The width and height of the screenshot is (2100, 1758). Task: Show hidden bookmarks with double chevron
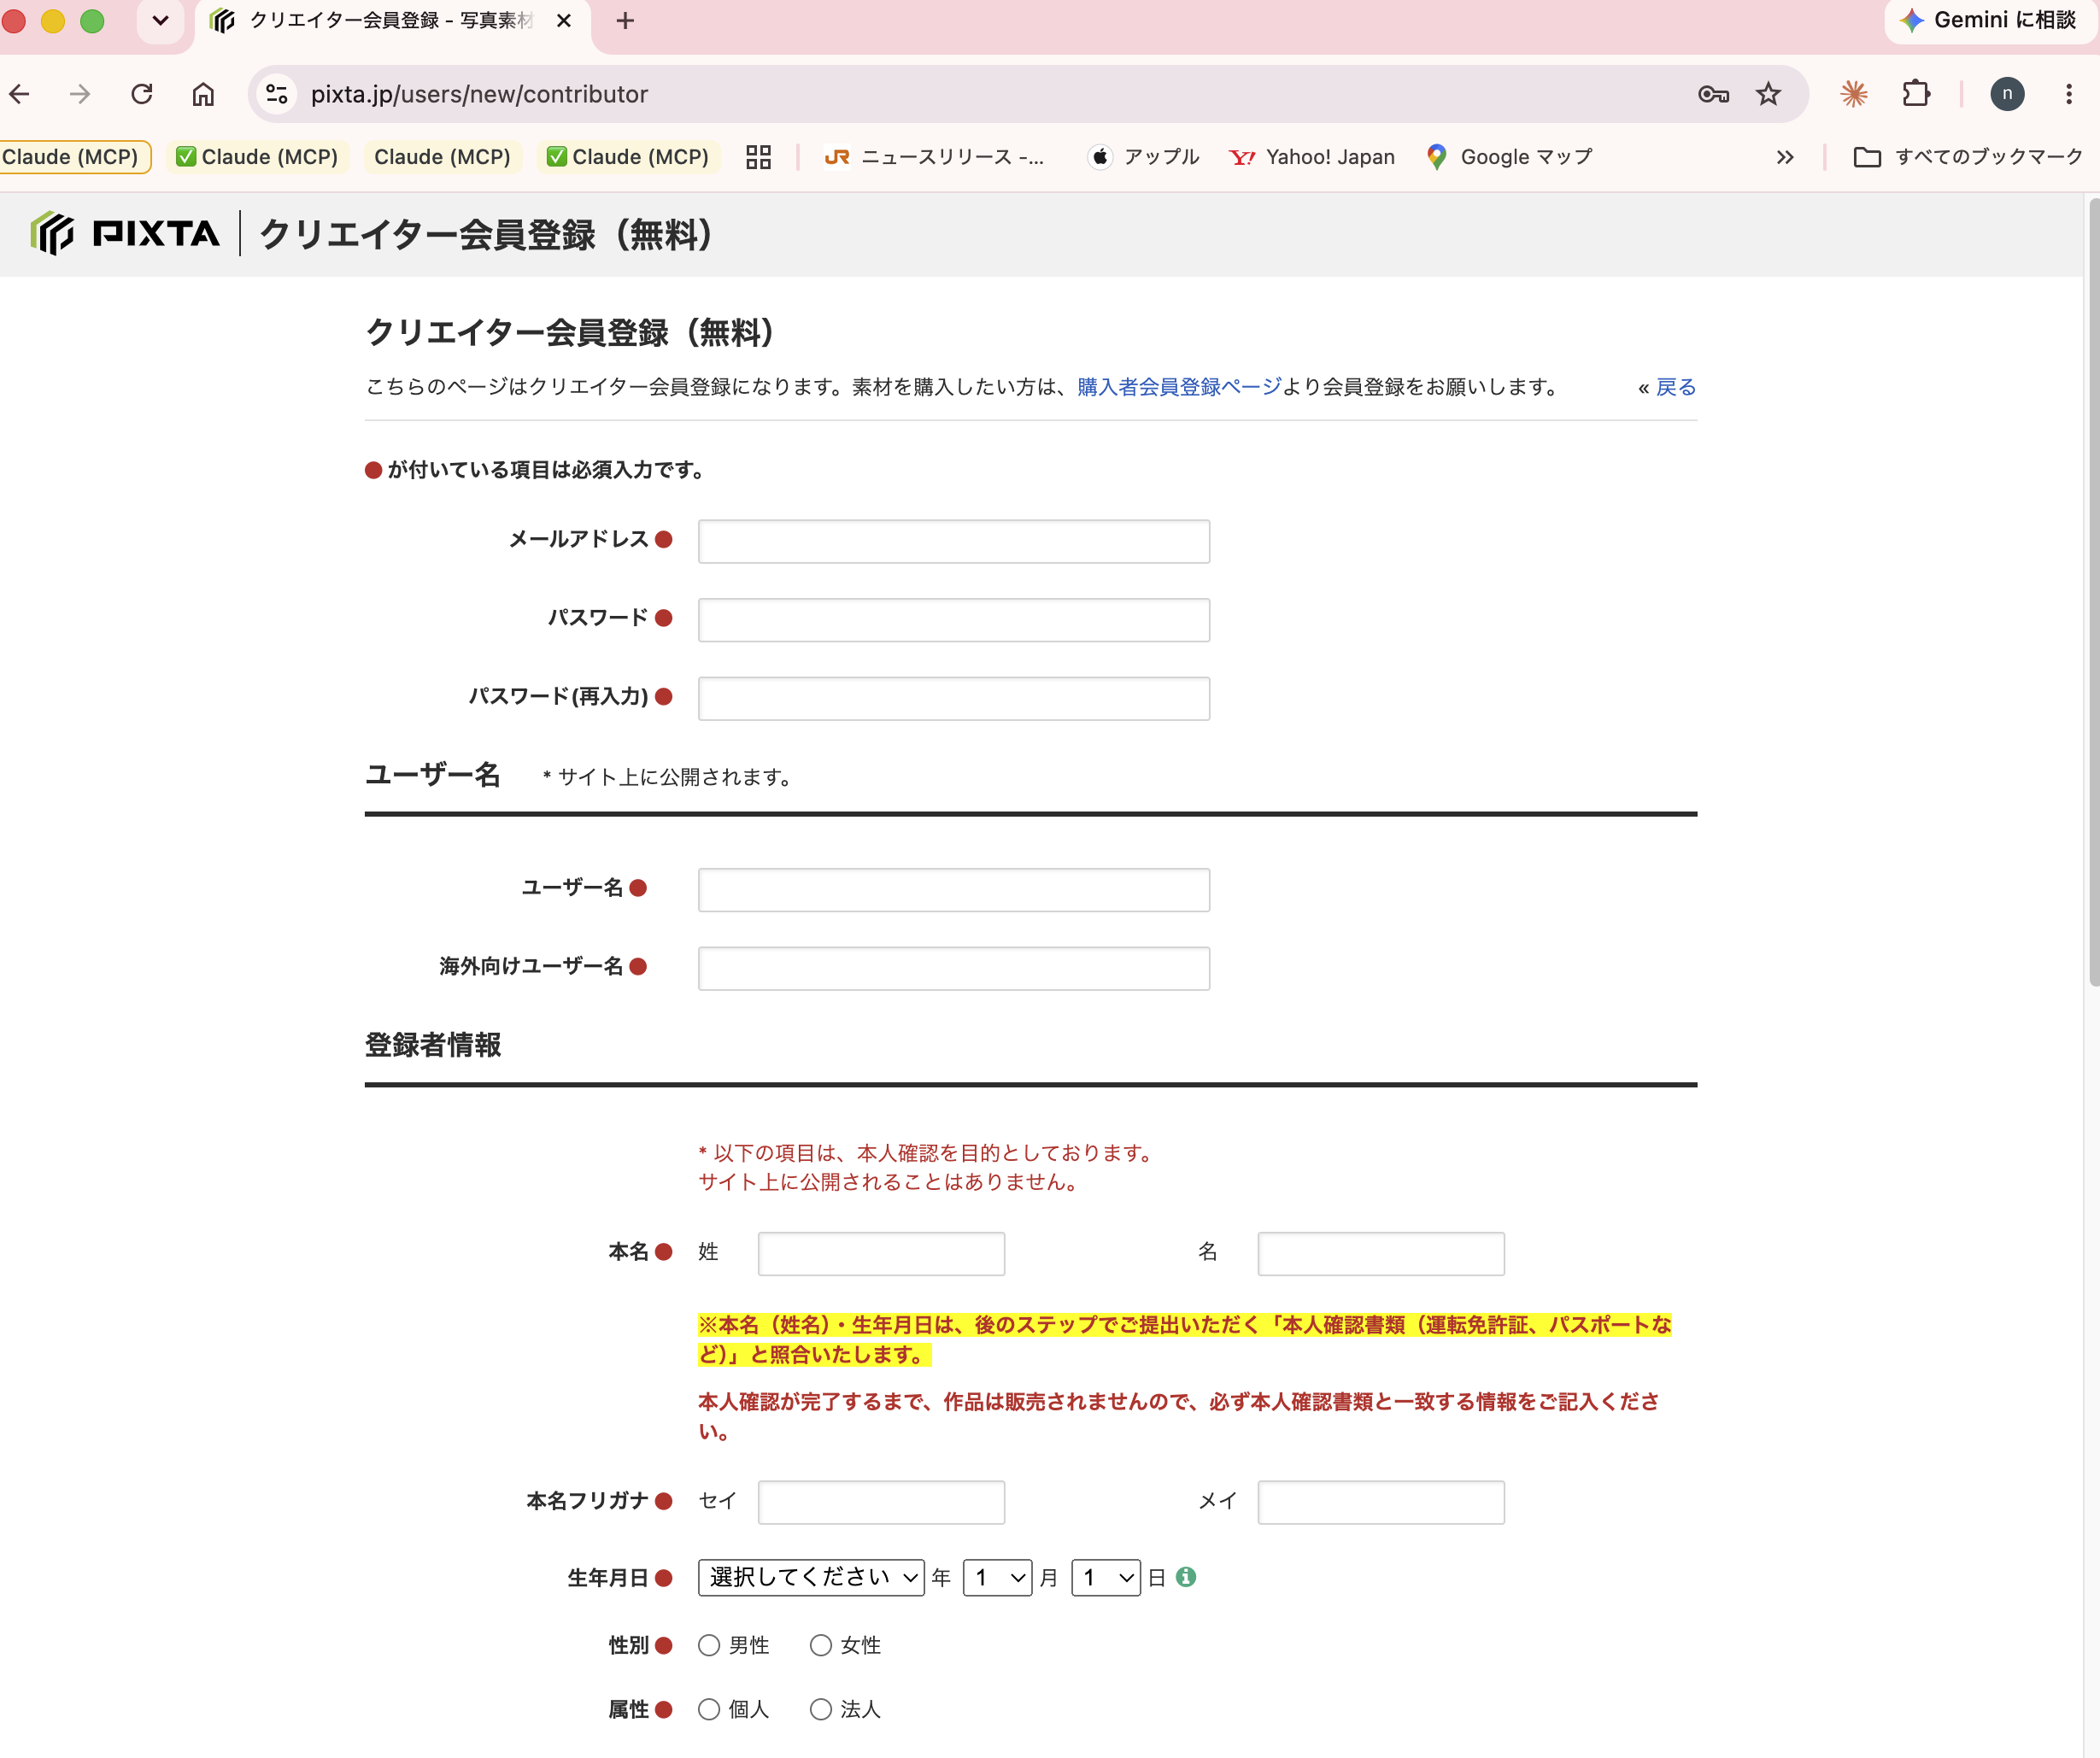tap(1785, 157)
